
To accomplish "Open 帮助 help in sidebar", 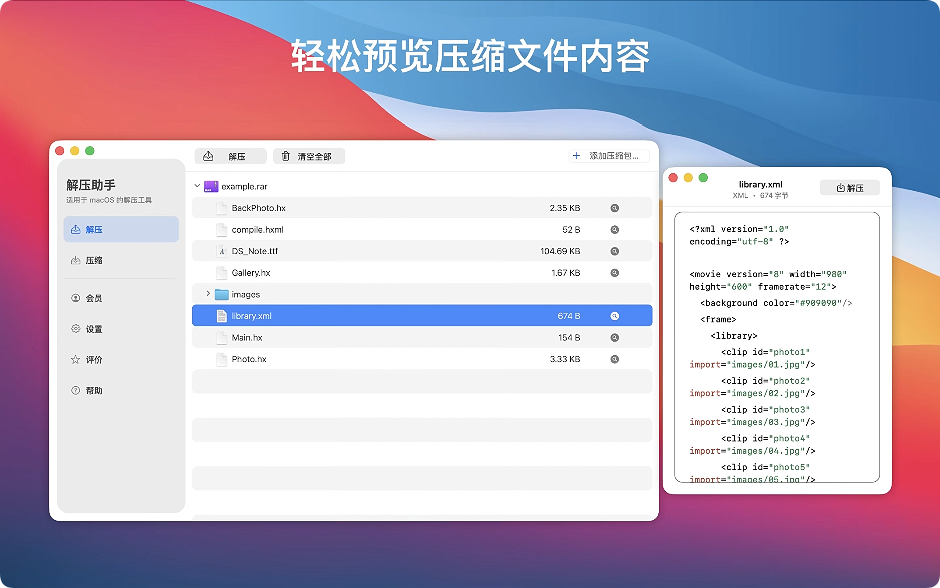I will point(121,390).
